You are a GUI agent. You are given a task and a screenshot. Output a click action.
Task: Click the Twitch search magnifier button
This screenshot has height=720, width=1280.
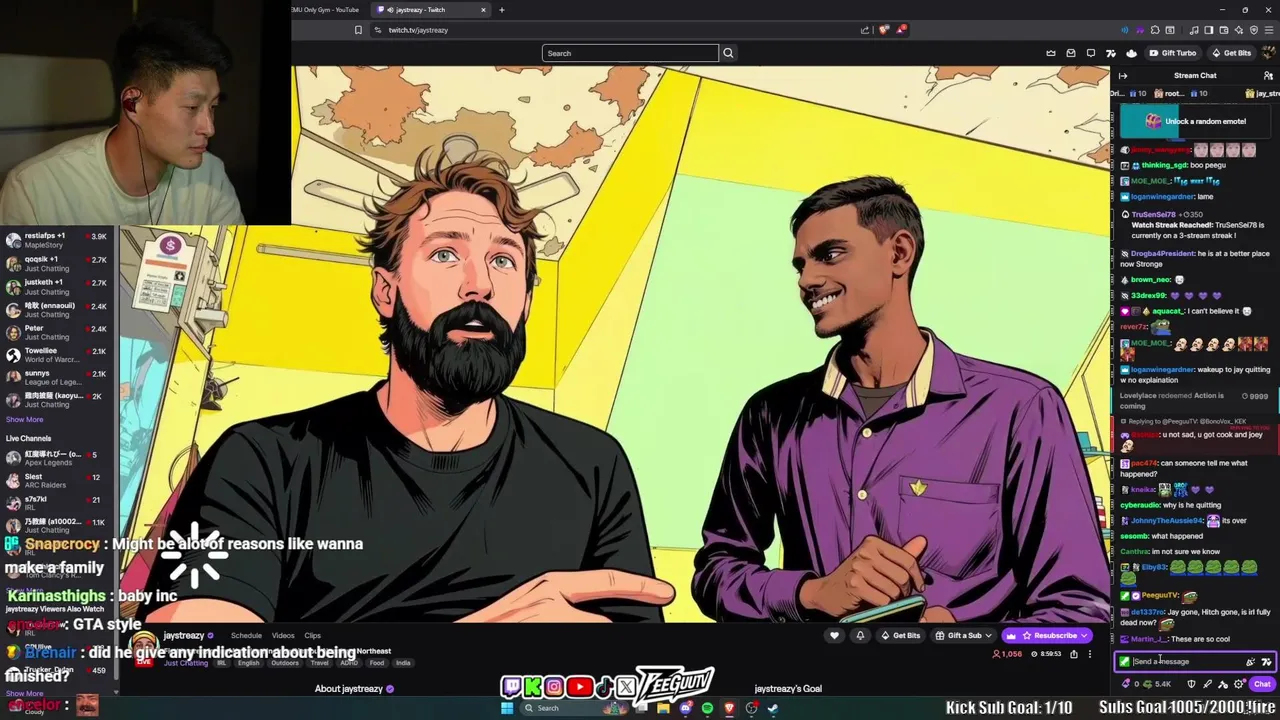point(728,53)
